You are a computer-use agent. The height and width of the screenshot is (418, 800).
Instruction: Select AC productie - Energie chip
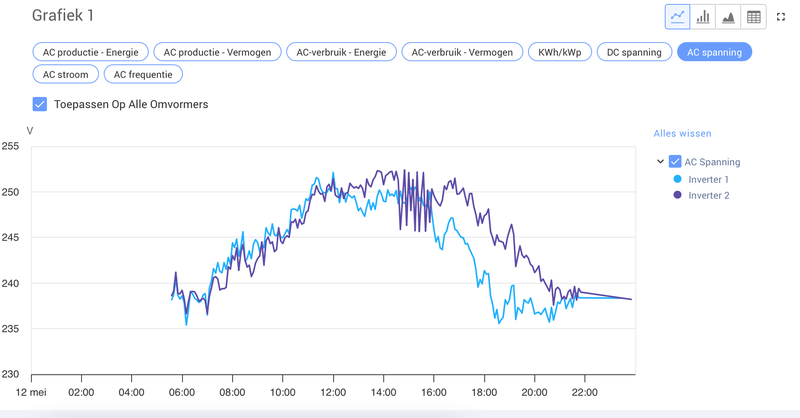(91, 52)
